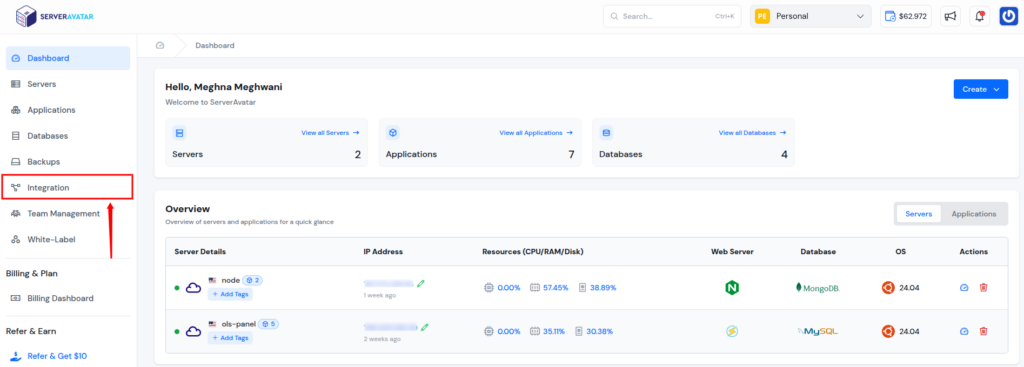
Task: Click the Nginx icon in node row
Action: tap(732, 287)
